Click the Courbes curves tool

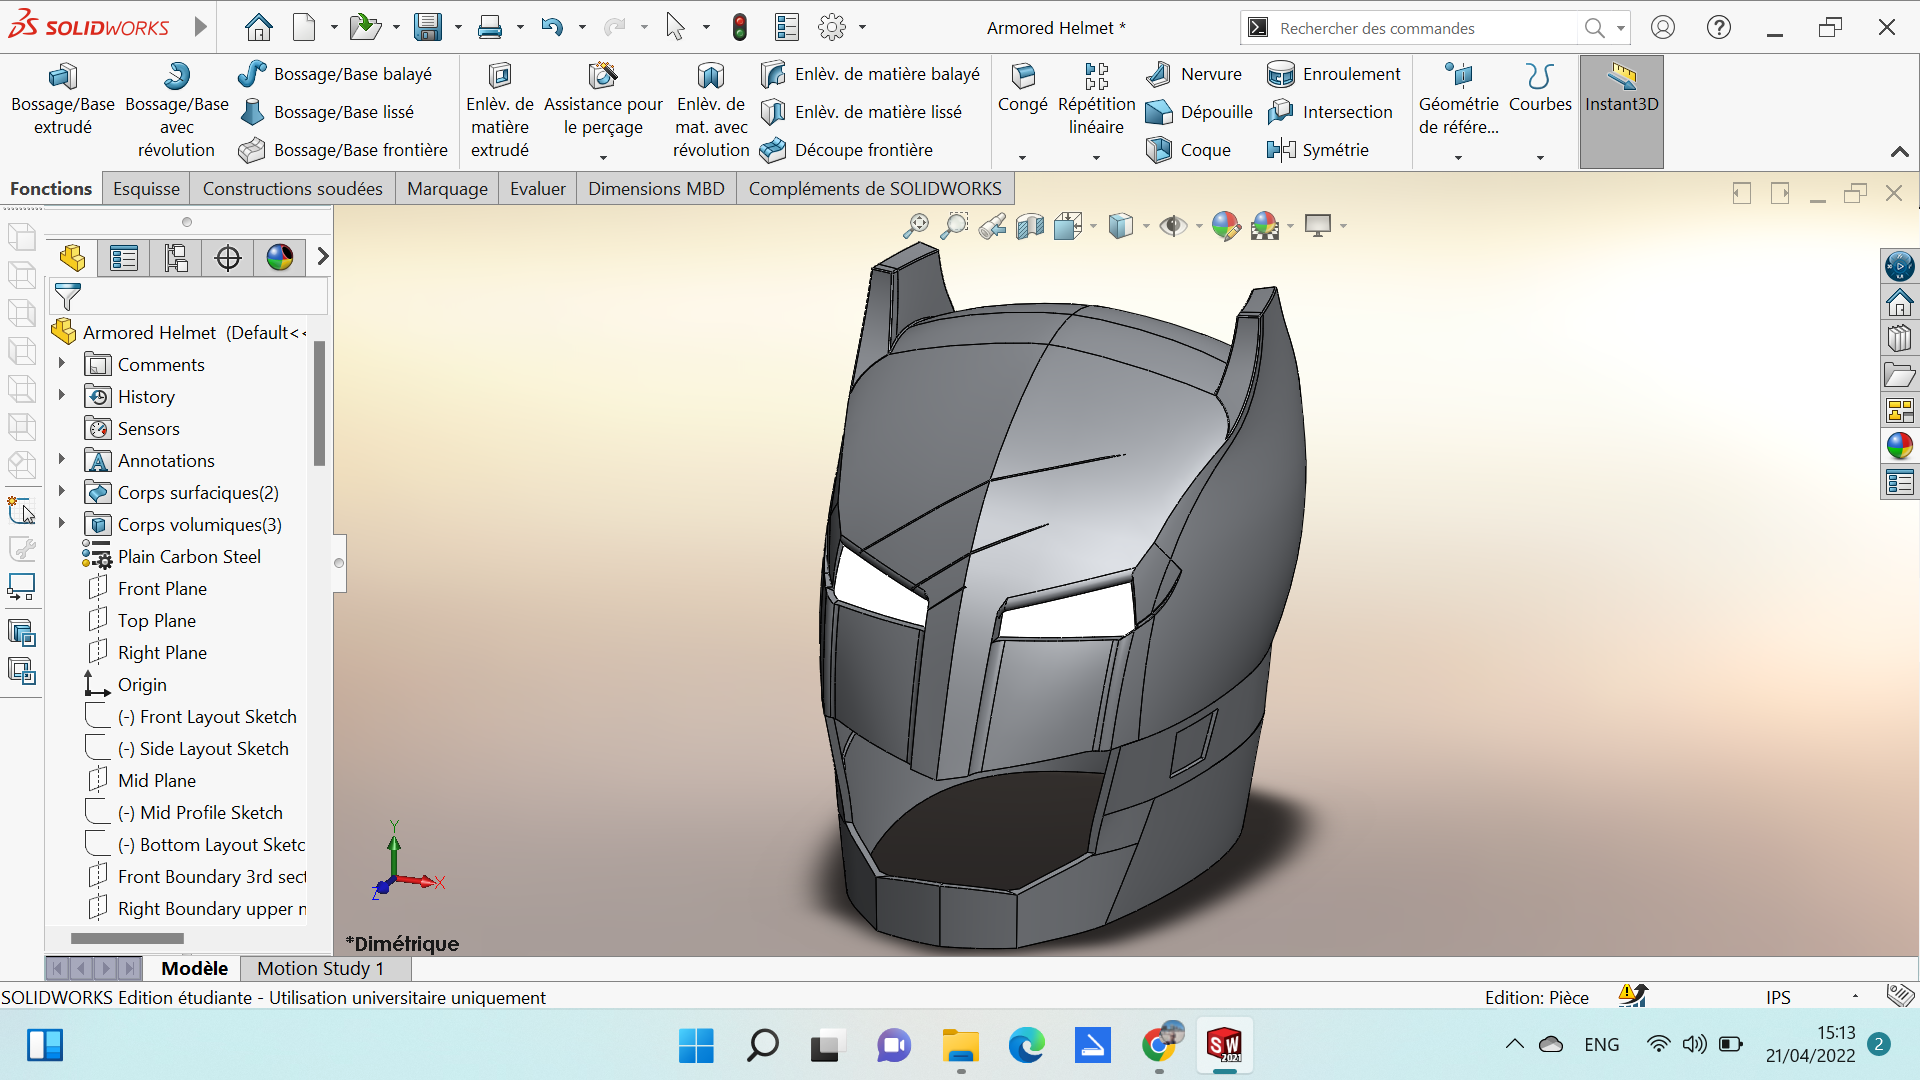click(x=1540, y=88)
